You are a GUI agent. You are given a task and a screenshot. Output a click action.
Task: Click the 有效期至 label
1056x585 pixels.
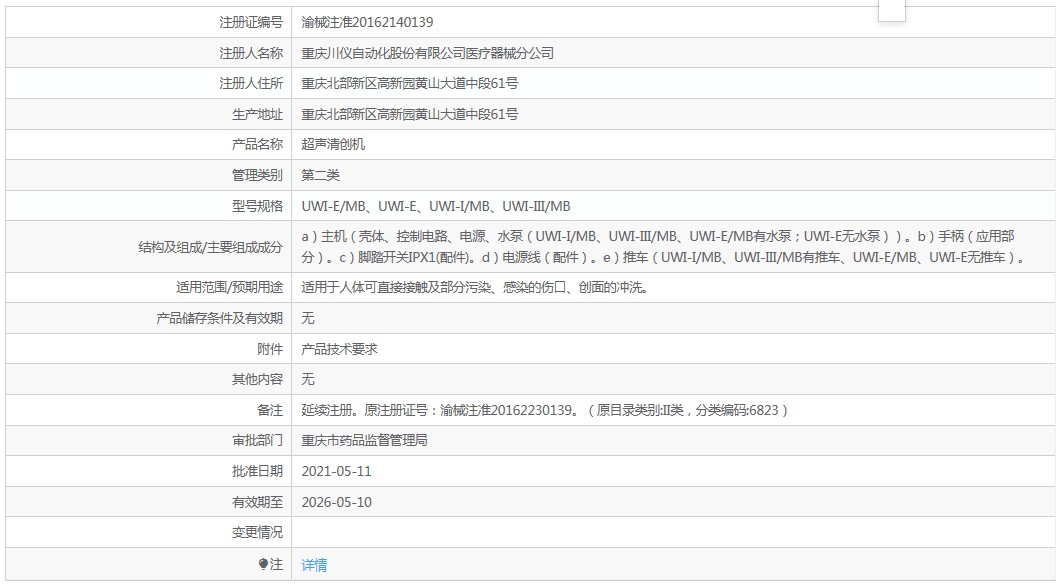257,502
